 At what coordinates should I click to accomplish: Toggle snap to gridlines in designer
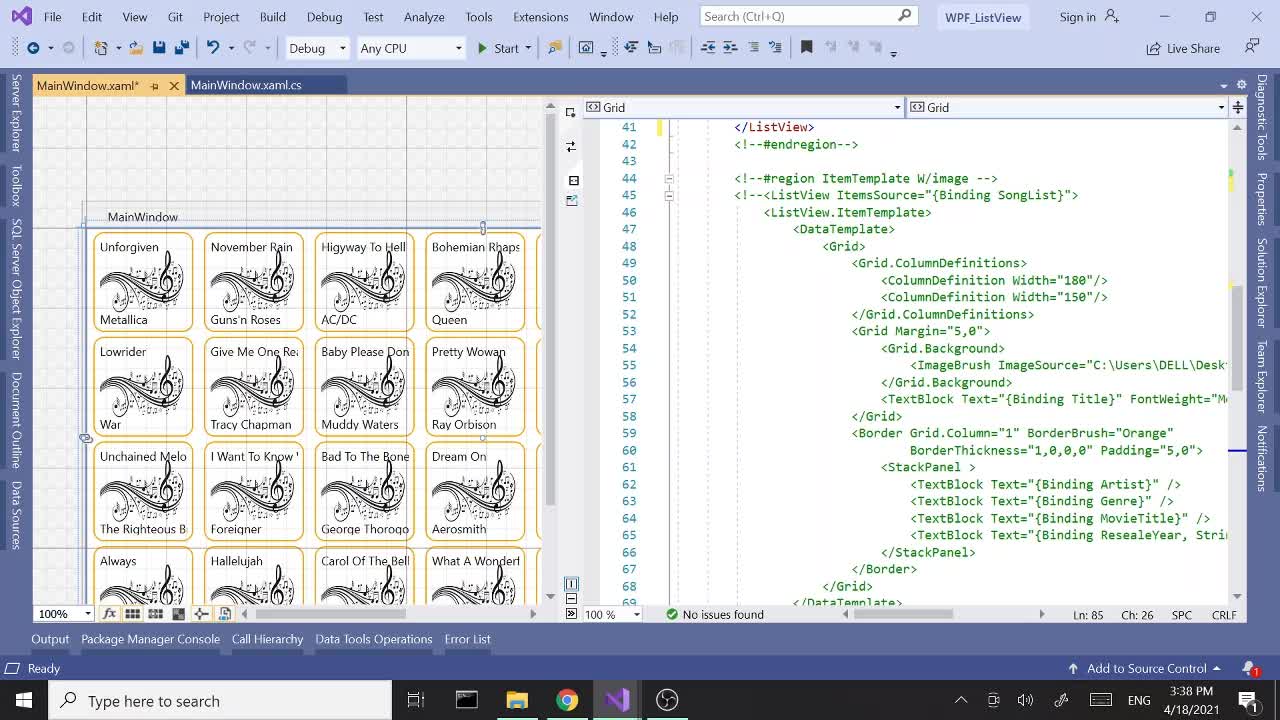point(155,614)
